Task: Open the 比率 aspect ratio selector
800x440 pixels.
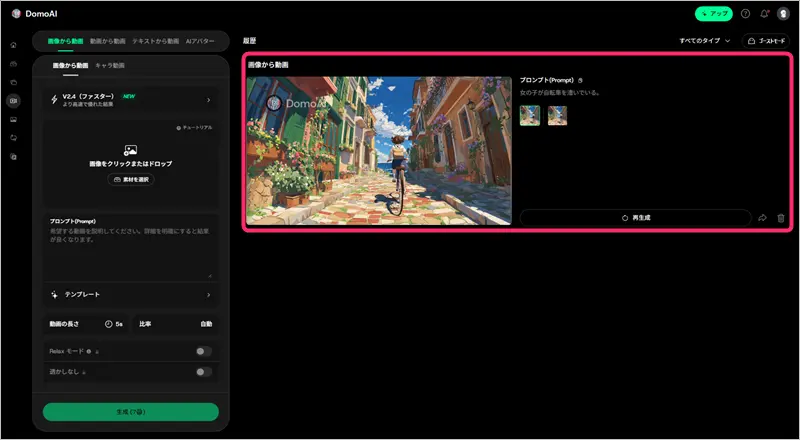Action: [x=176, y=324]
